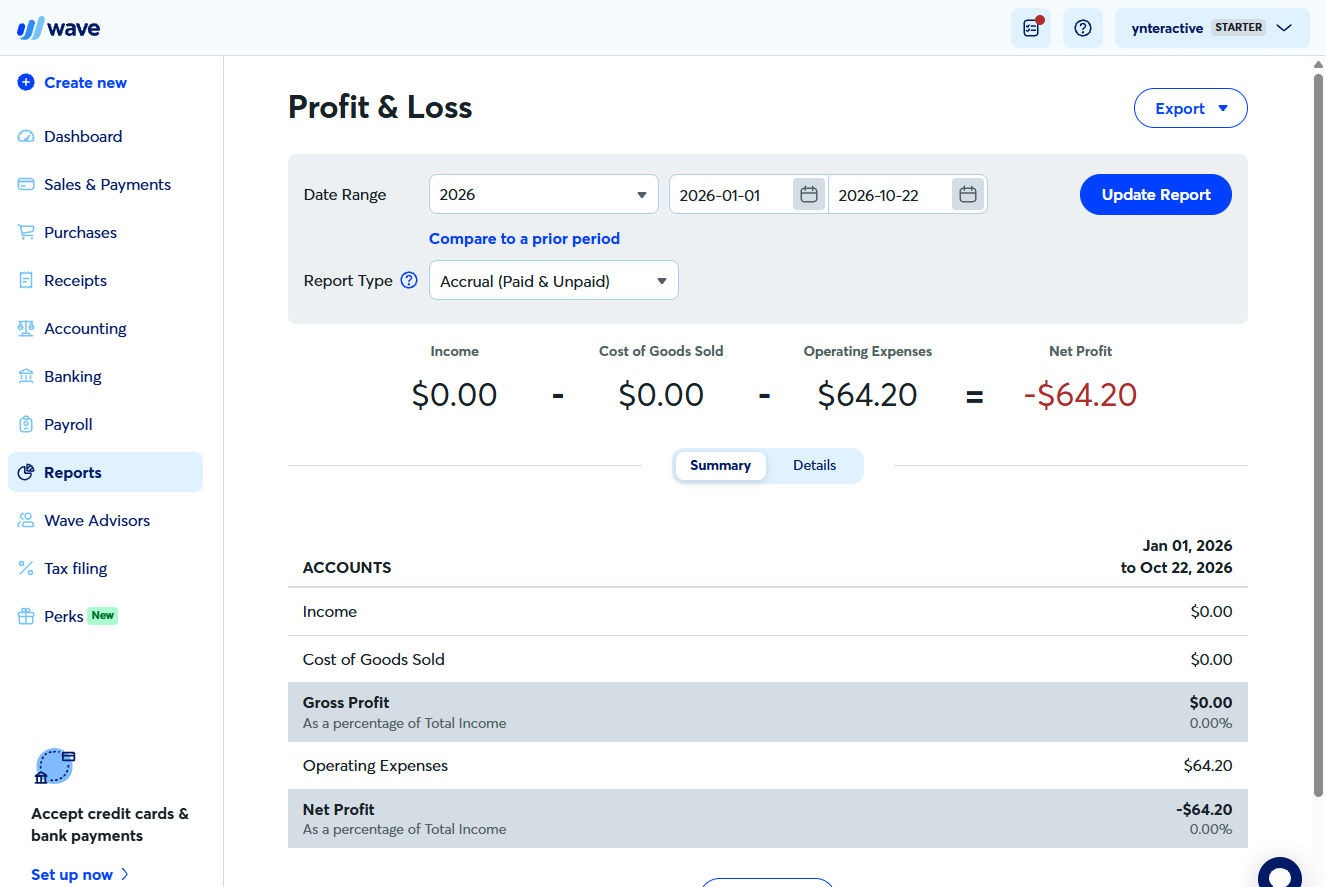Open the chat bubble widget

pyautogui.click(x=1280, y=873)
